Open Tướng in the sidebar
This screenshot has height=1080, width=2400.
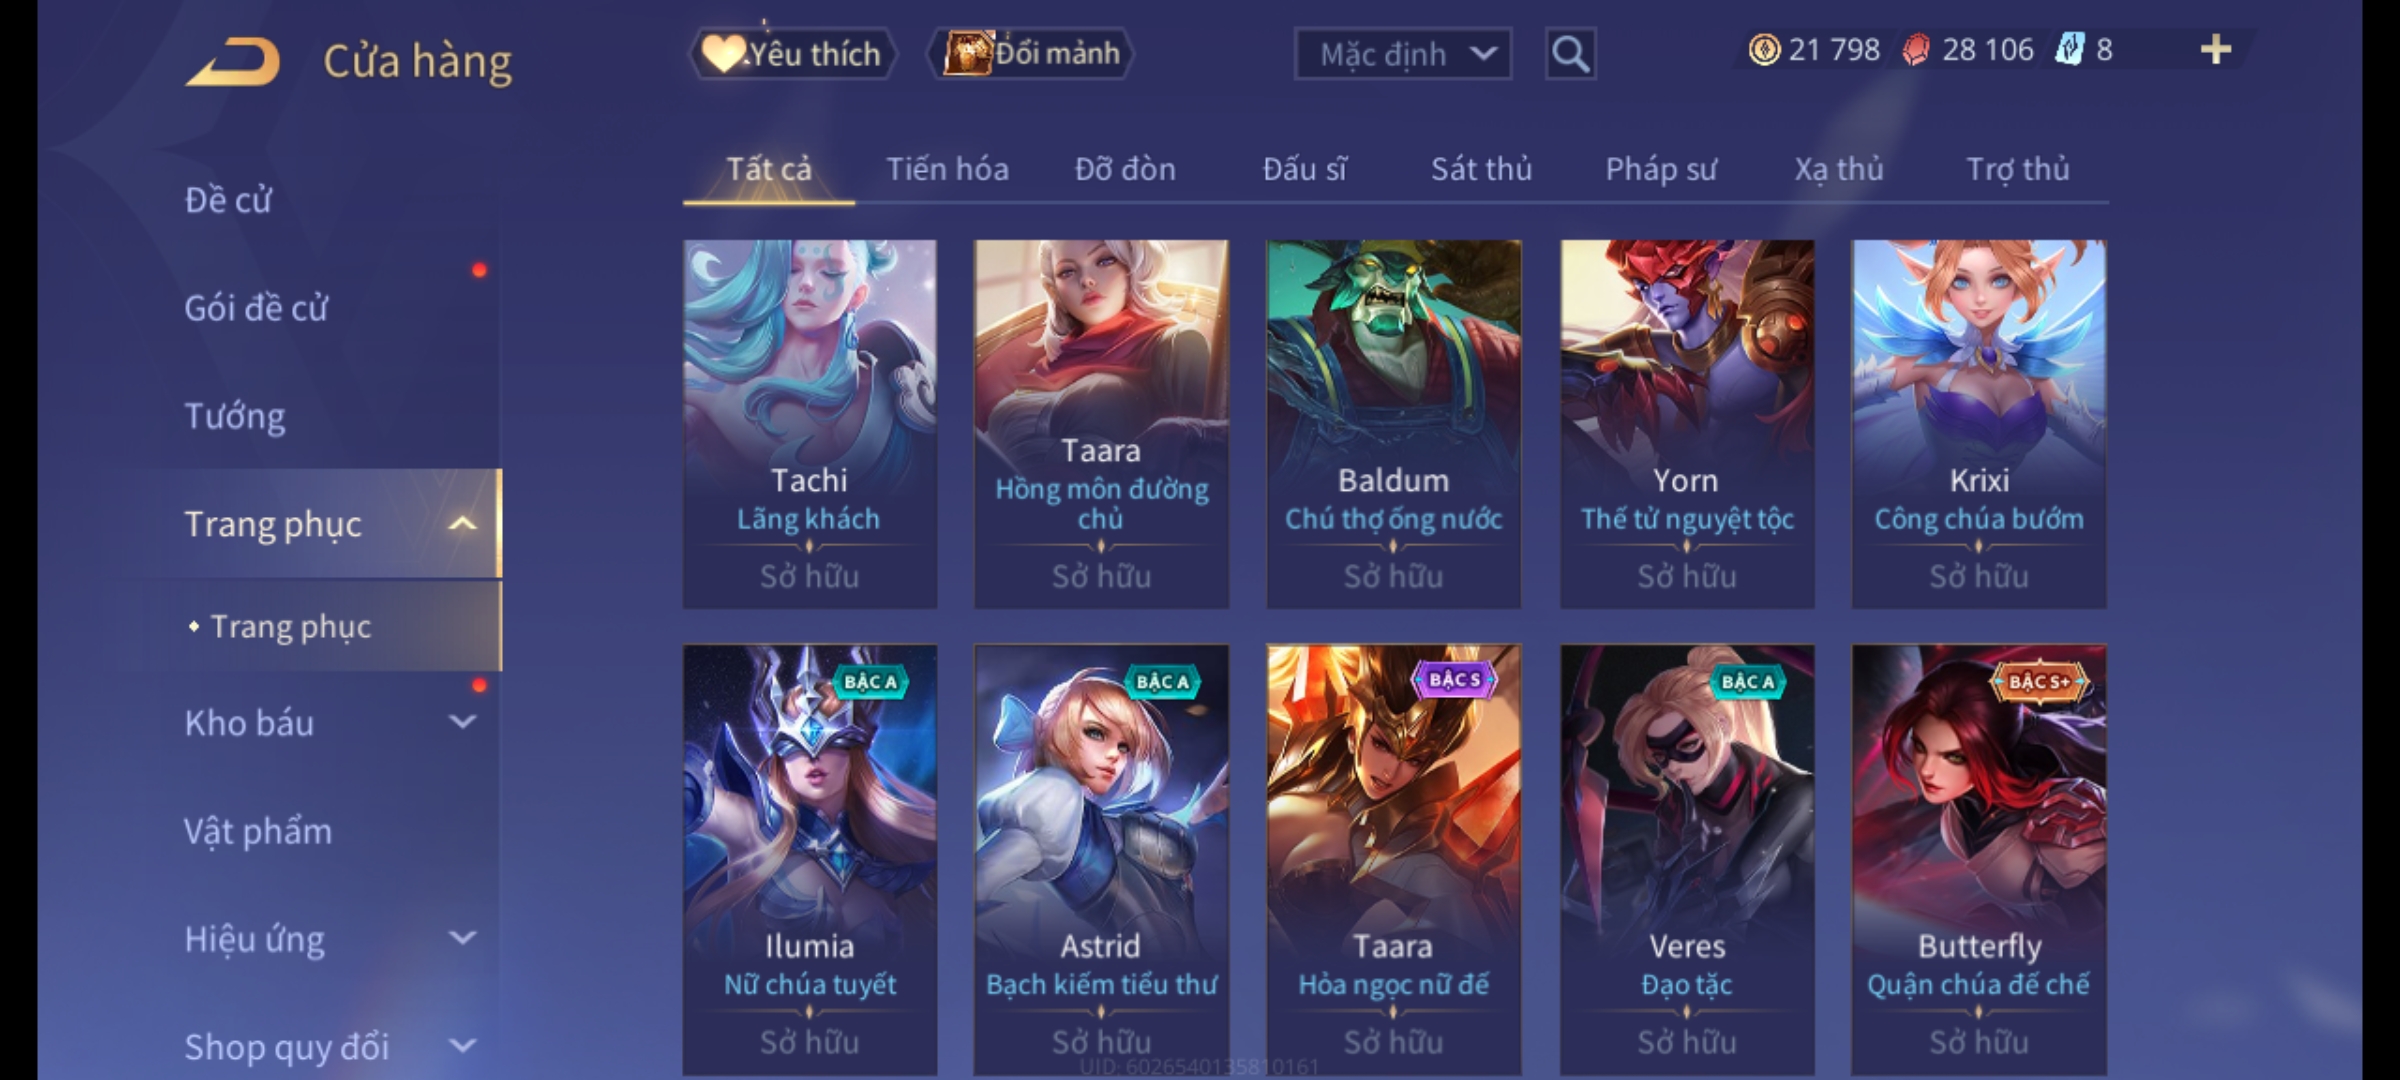click(x=235, y=416)
